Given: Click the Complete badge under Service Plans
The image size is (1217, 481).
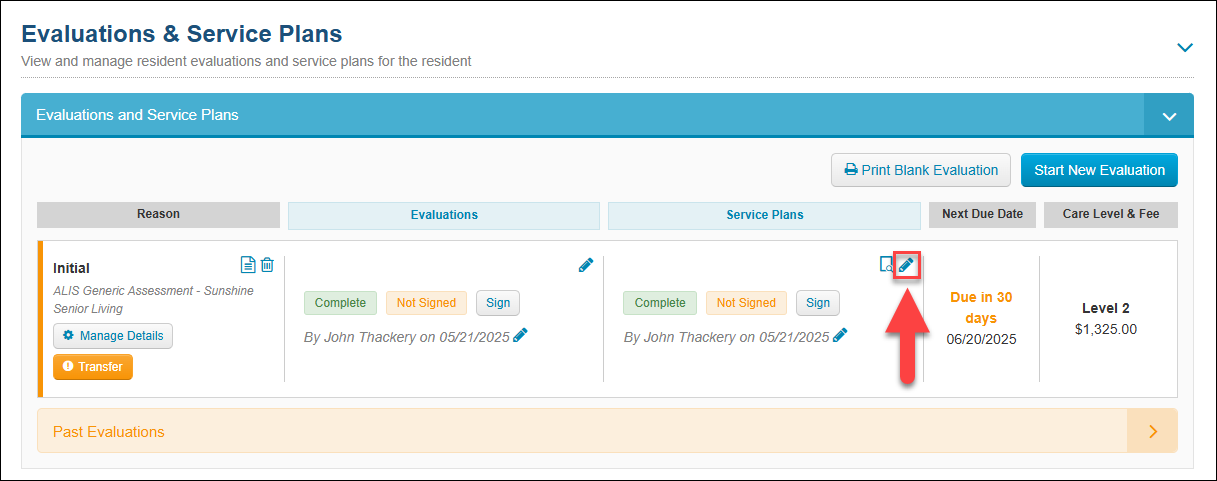Looking at the screenshot, I should point(660,303).
